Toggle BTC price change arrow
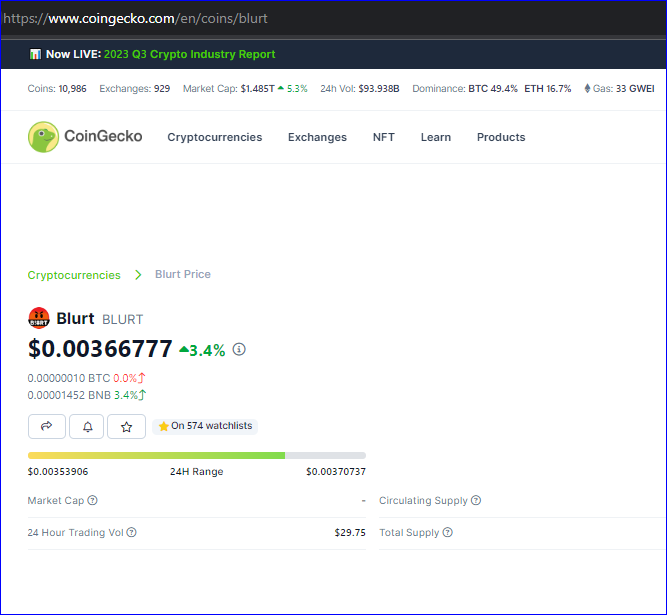The height and width of the screenshot is (615, 667). (142, 378)
